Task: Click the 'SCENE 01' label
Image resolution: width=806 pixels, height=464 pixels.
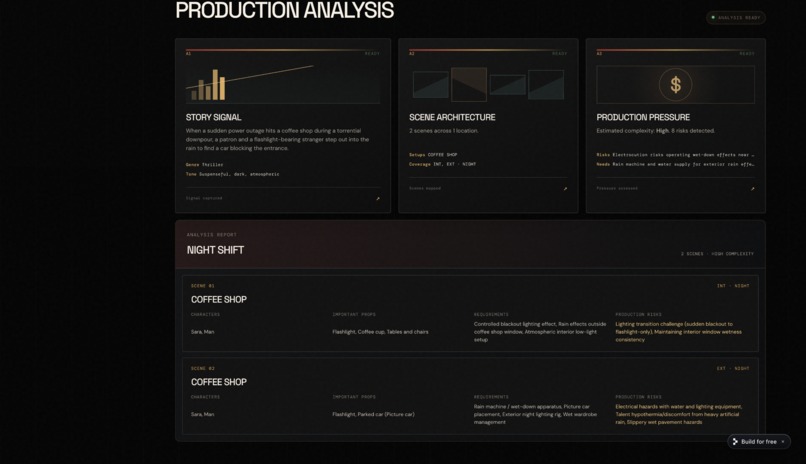Action: (x=203, y=286)
